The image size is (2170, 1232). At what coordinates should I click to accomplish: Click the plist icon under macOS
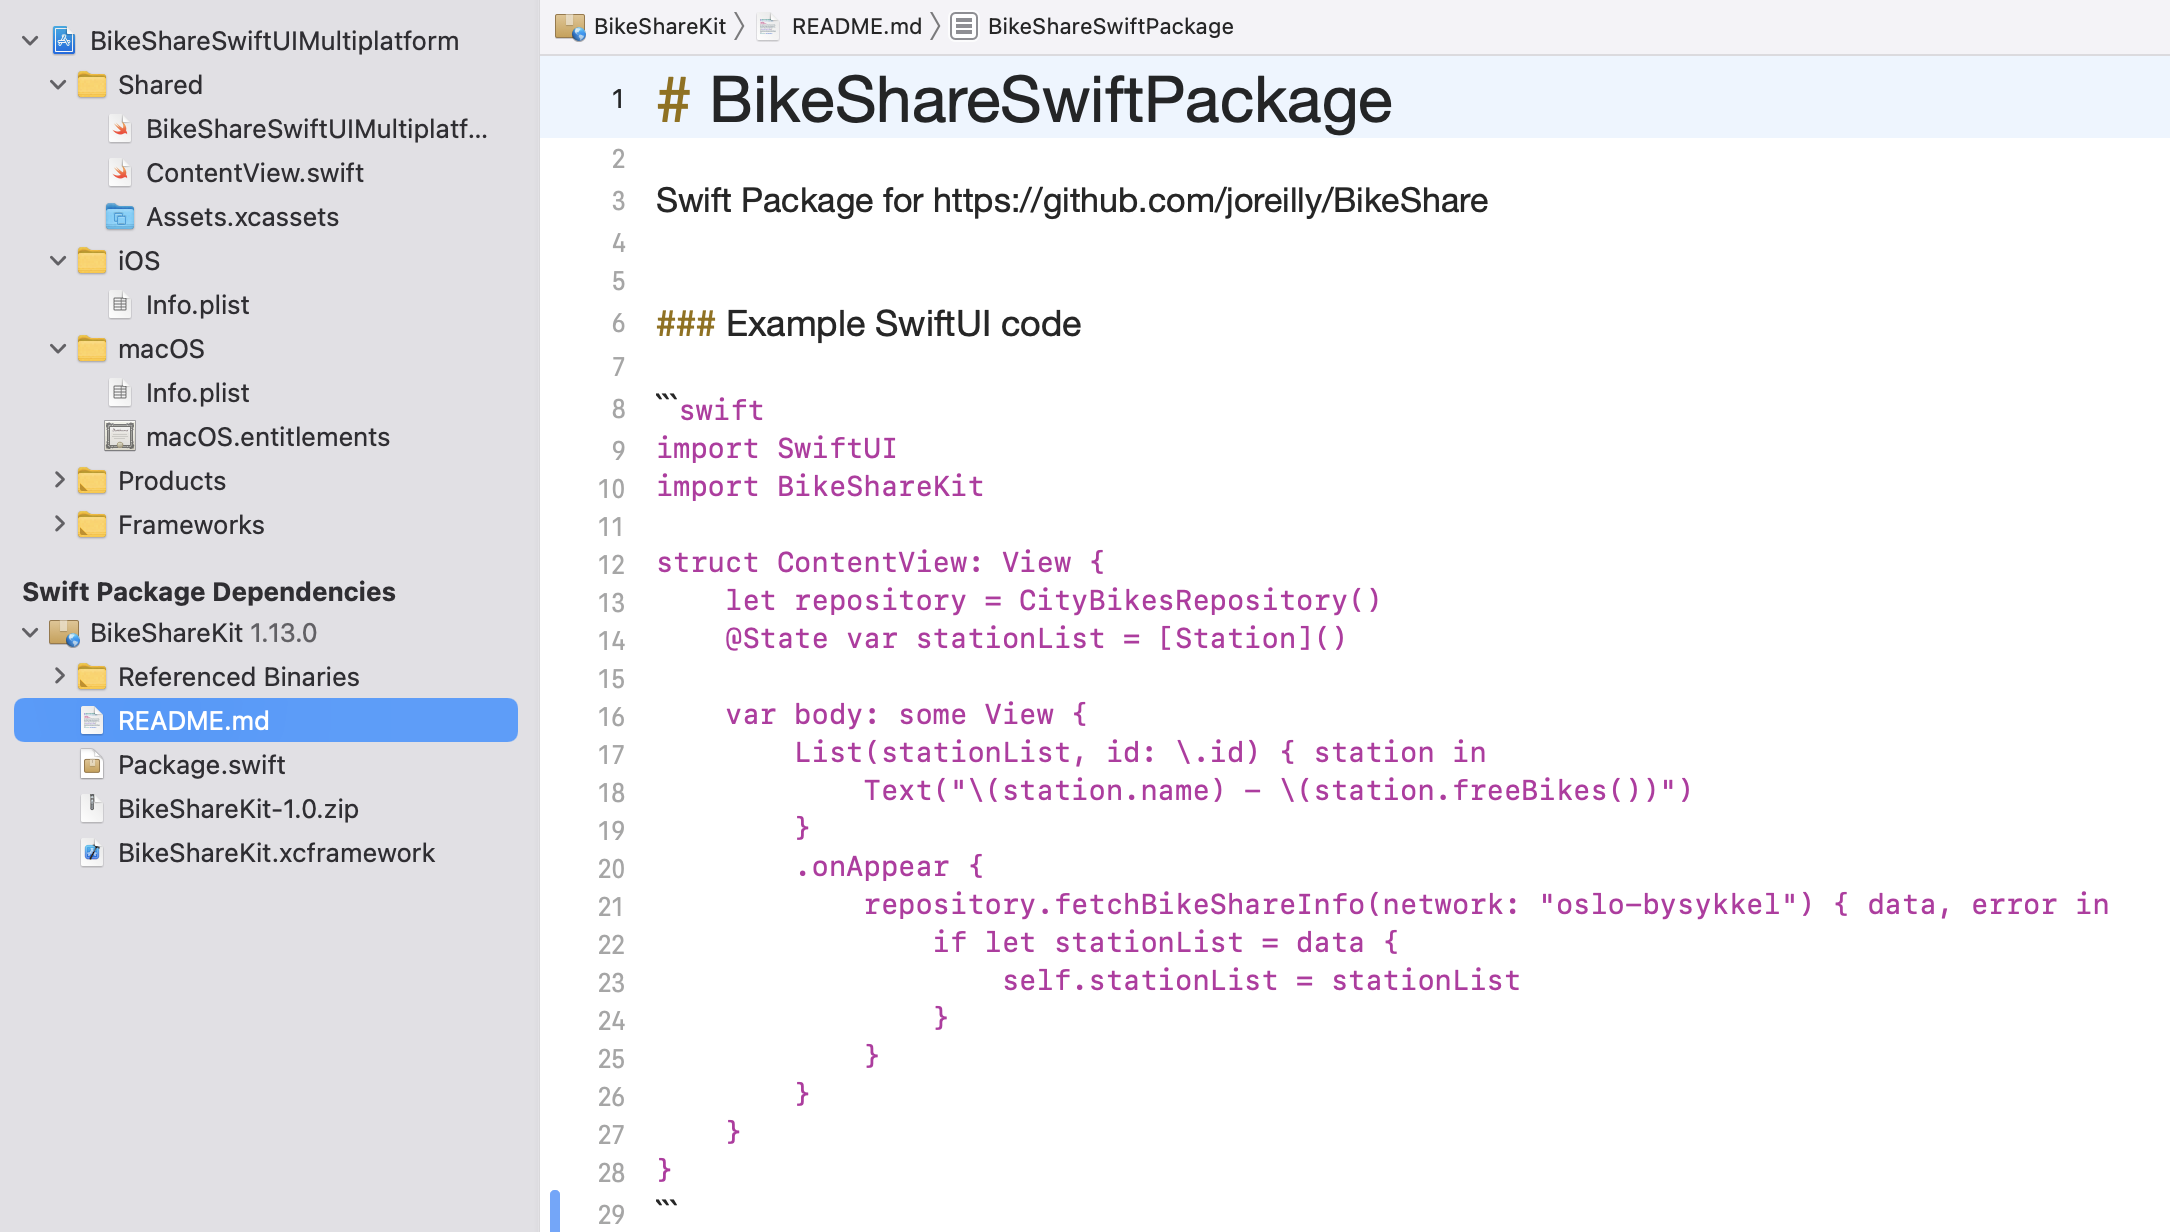[x=120, y=393]
